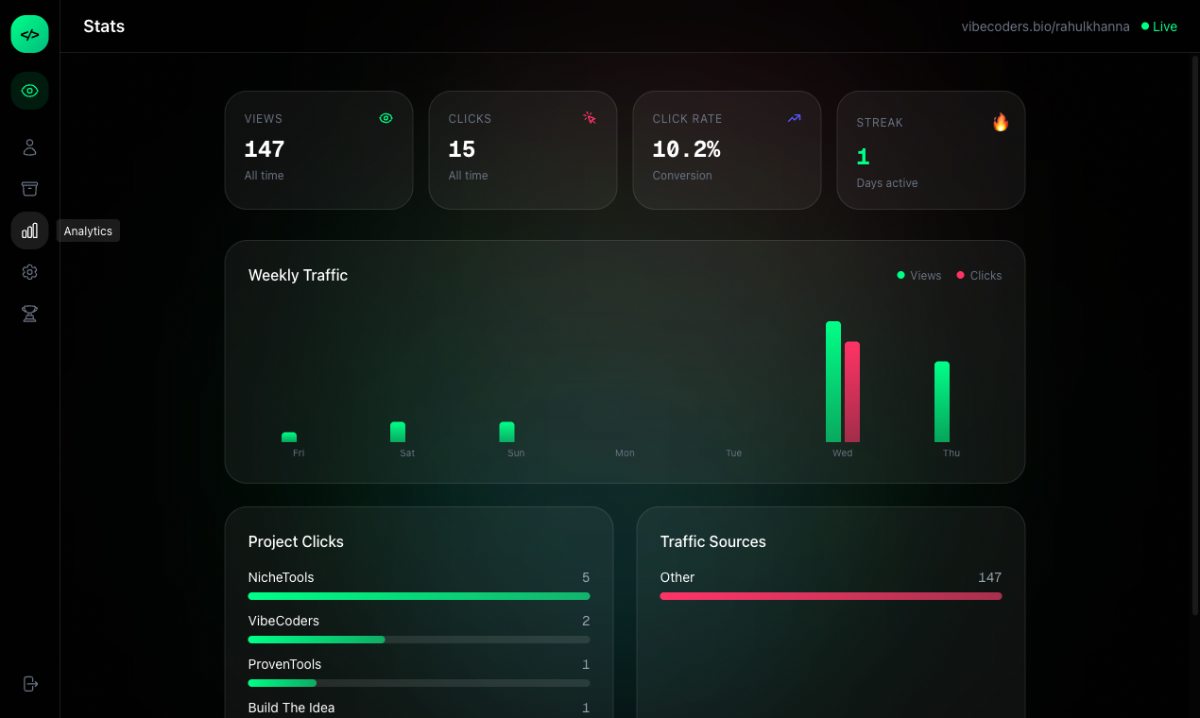The height and width of the screenshot is (718, 1200).
Task: Click the projects archive icon in sidebar
Action: 29,188
